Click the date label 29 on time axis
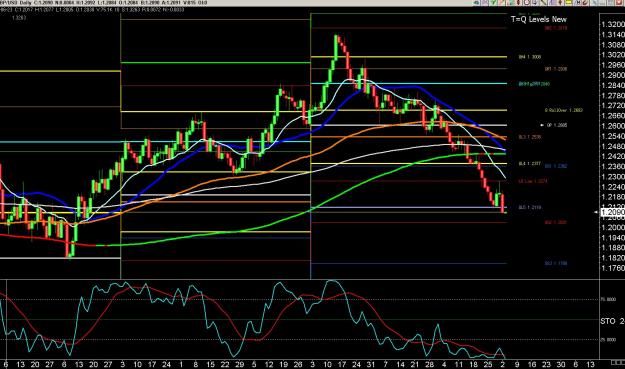Image resolution: width=625 pixels, height=369 pixels. click(x=239, y=364)
